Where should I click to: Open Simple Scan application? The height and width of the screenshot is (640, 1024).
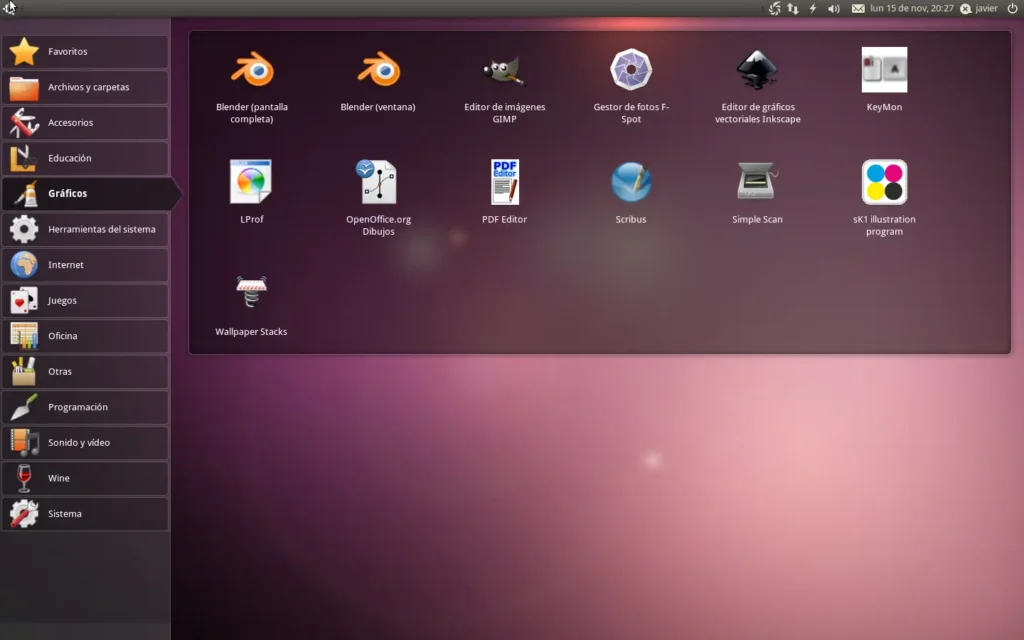tap(757, 183)
